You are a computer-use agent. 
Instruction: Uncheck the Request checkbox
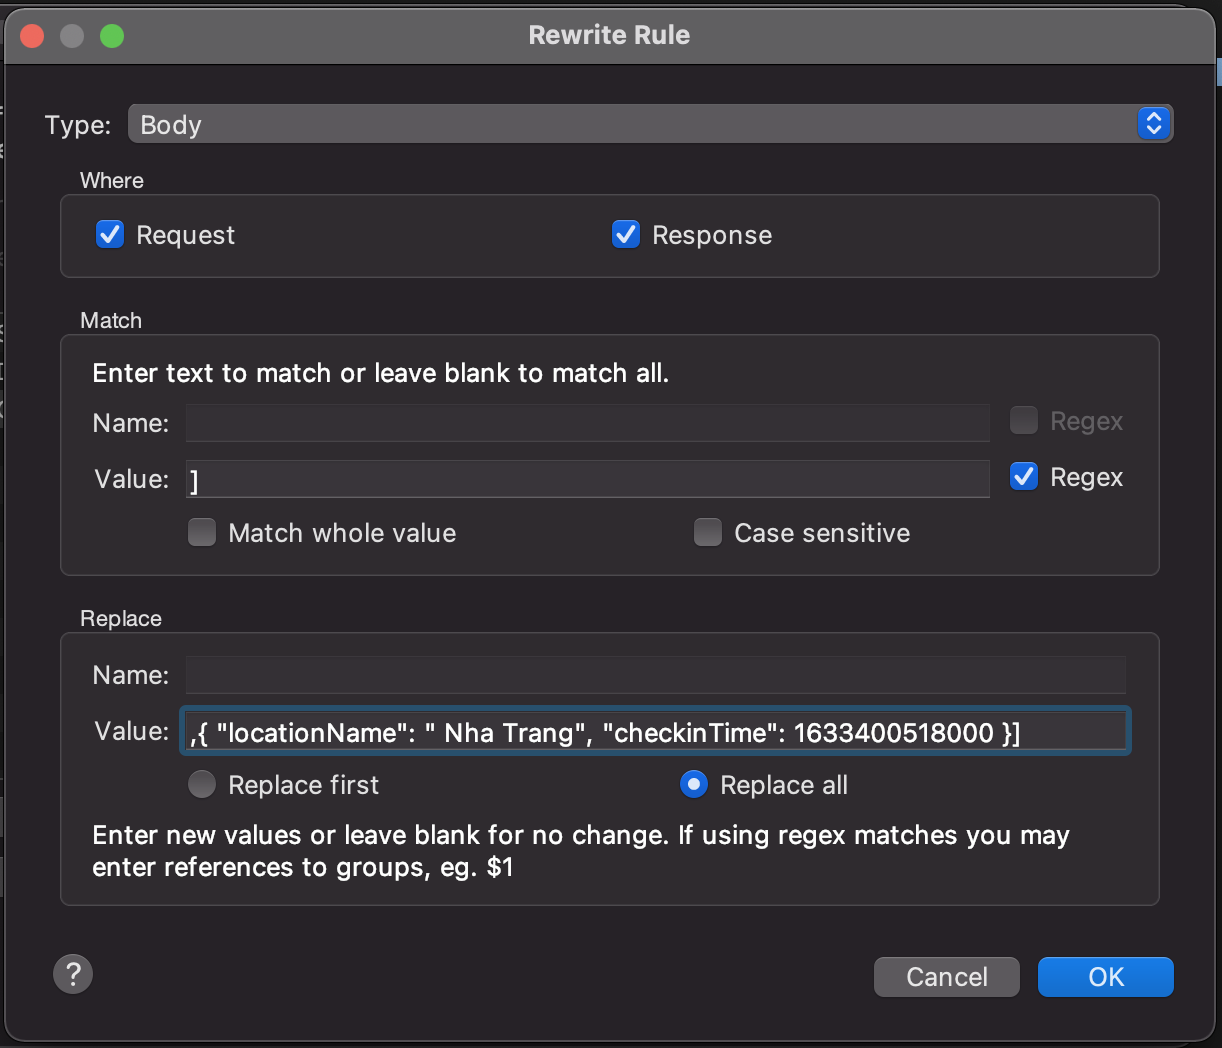(x=110, y=234)
